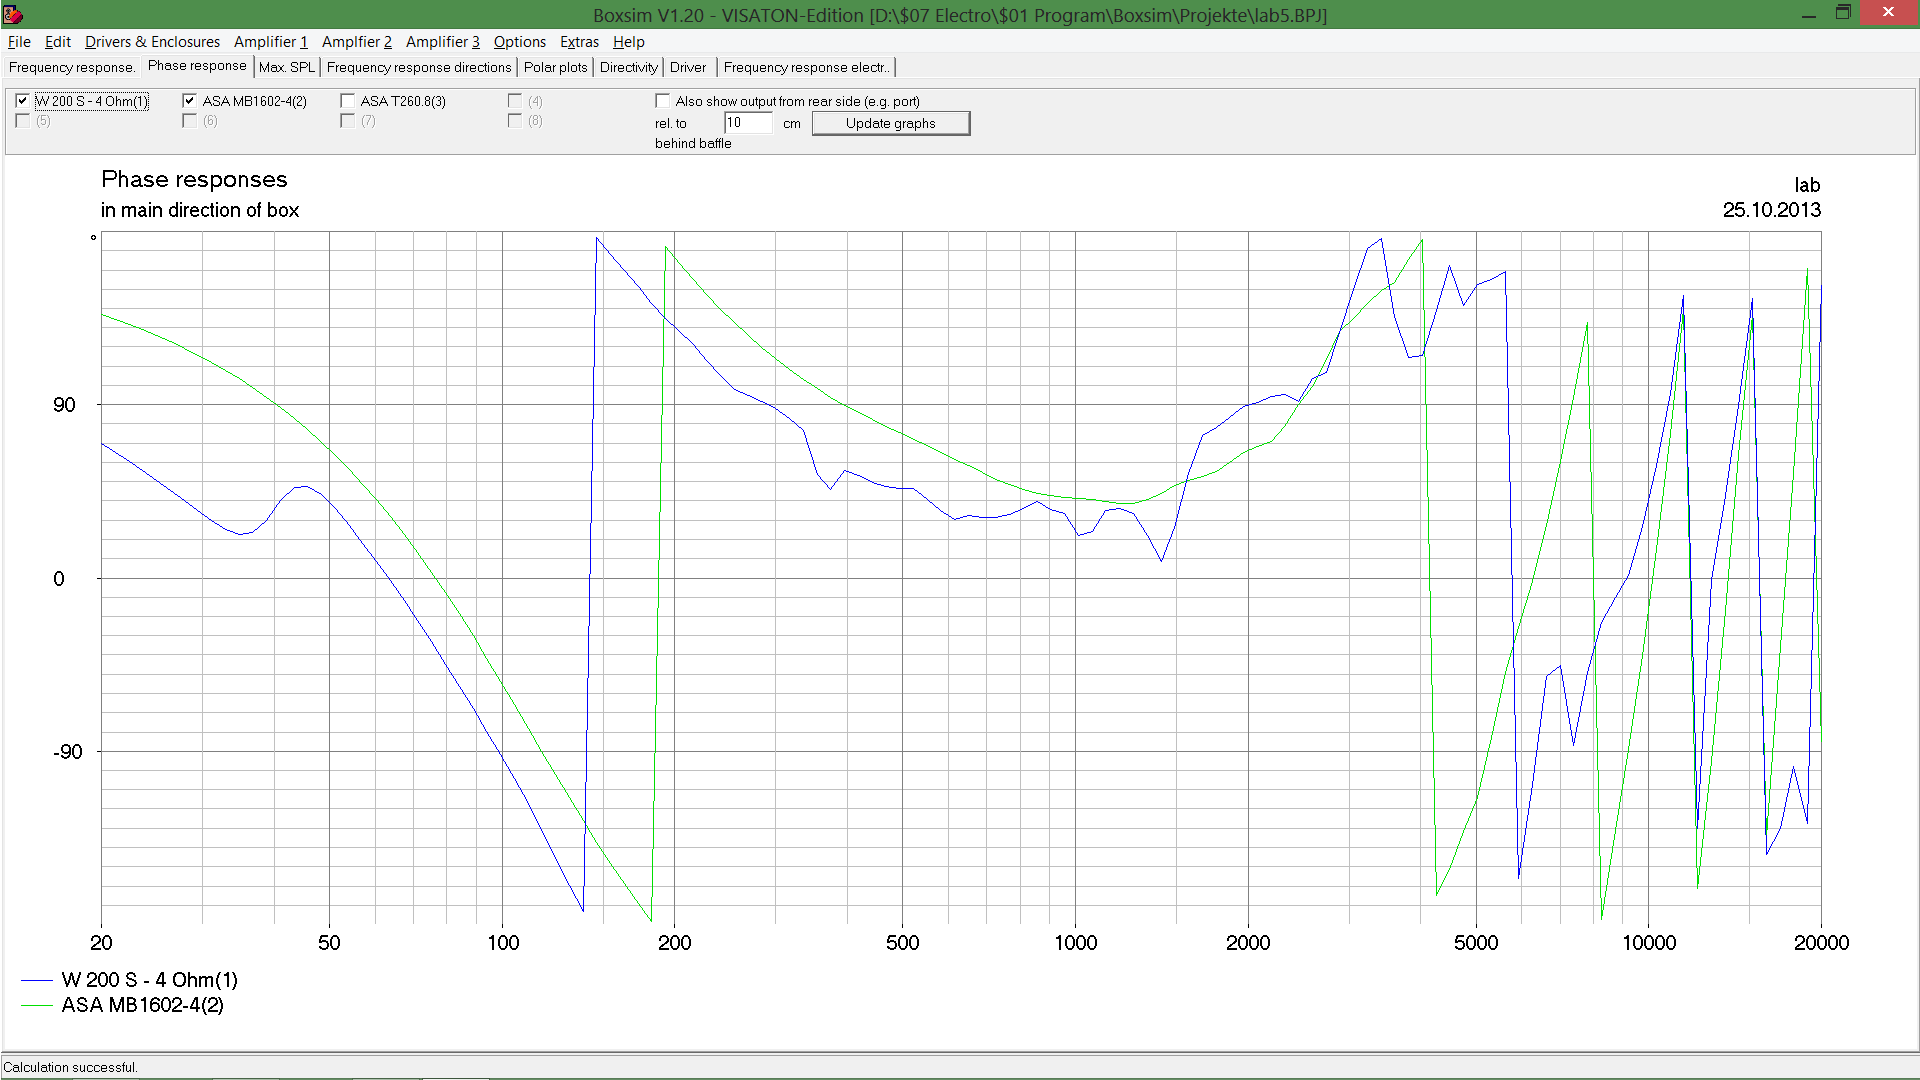
Task: Open the Amplifier 3 menu
Action: (x=442, y=41)
